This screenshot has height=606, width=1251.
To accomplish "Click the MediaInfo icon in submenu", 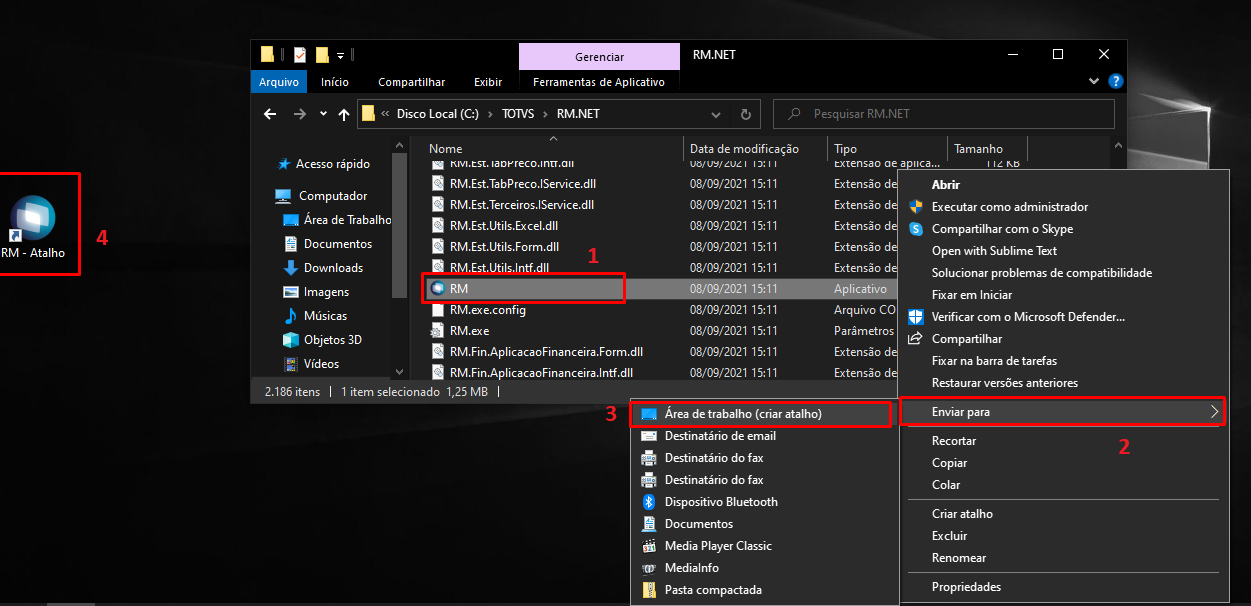I will tap(648, 568).
